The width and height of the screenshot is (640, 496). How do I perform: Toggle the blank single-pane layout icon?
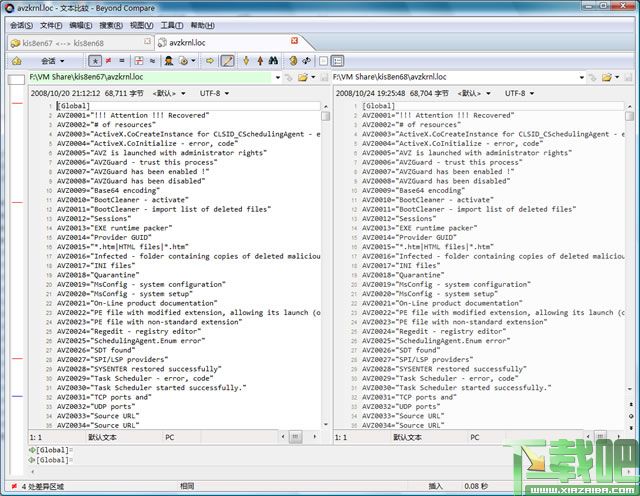click(x=323, y=61)
